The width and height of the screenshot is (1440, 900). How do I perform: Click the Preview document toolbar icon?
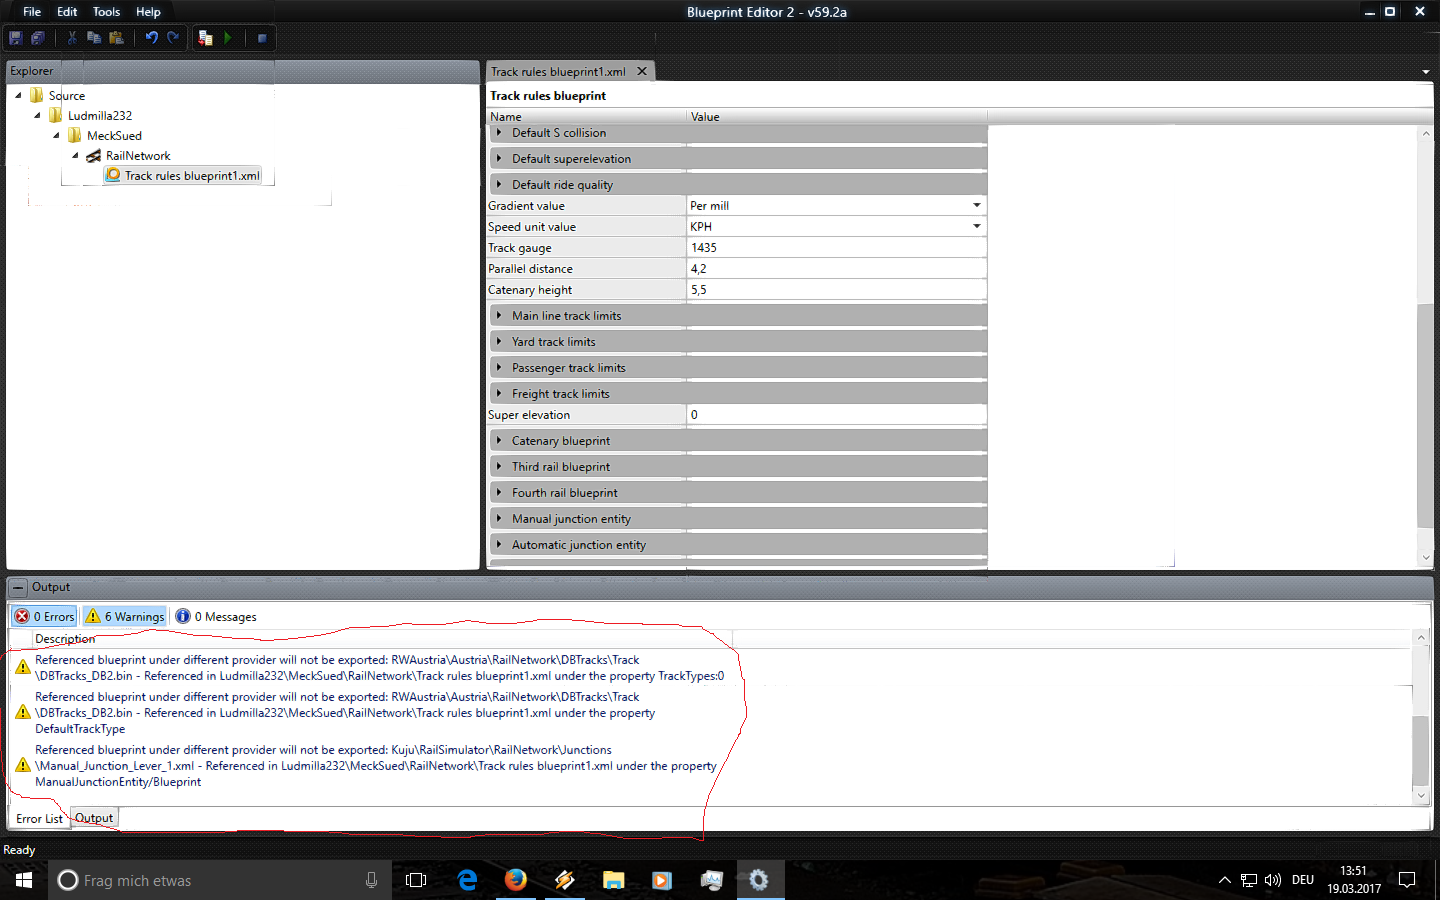point(206,38)
